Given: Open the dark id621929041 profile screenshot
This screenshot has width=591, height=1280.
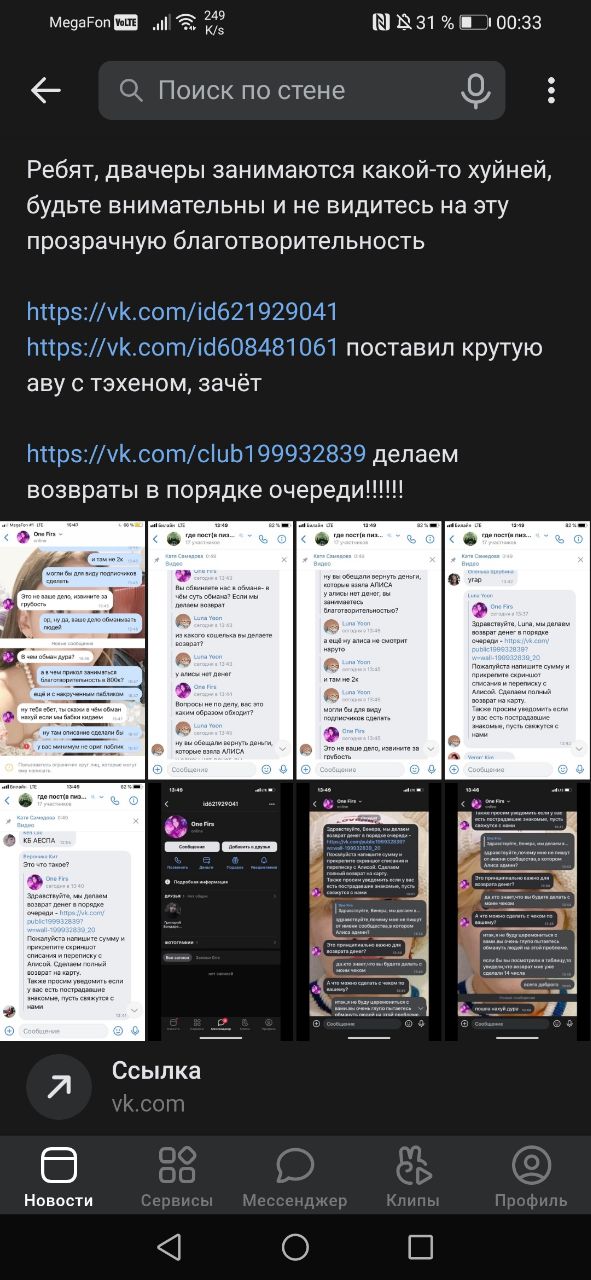Looking at the screenshot, I should (220, 912).
